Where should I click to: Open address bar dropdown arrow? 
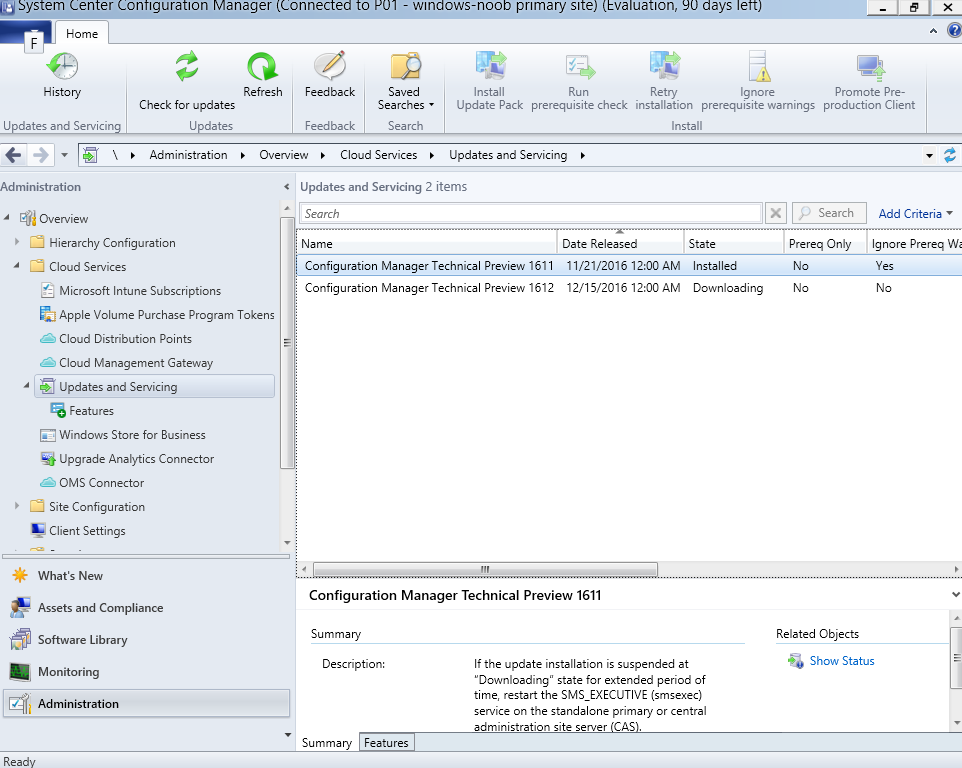[x=929, y=156]
